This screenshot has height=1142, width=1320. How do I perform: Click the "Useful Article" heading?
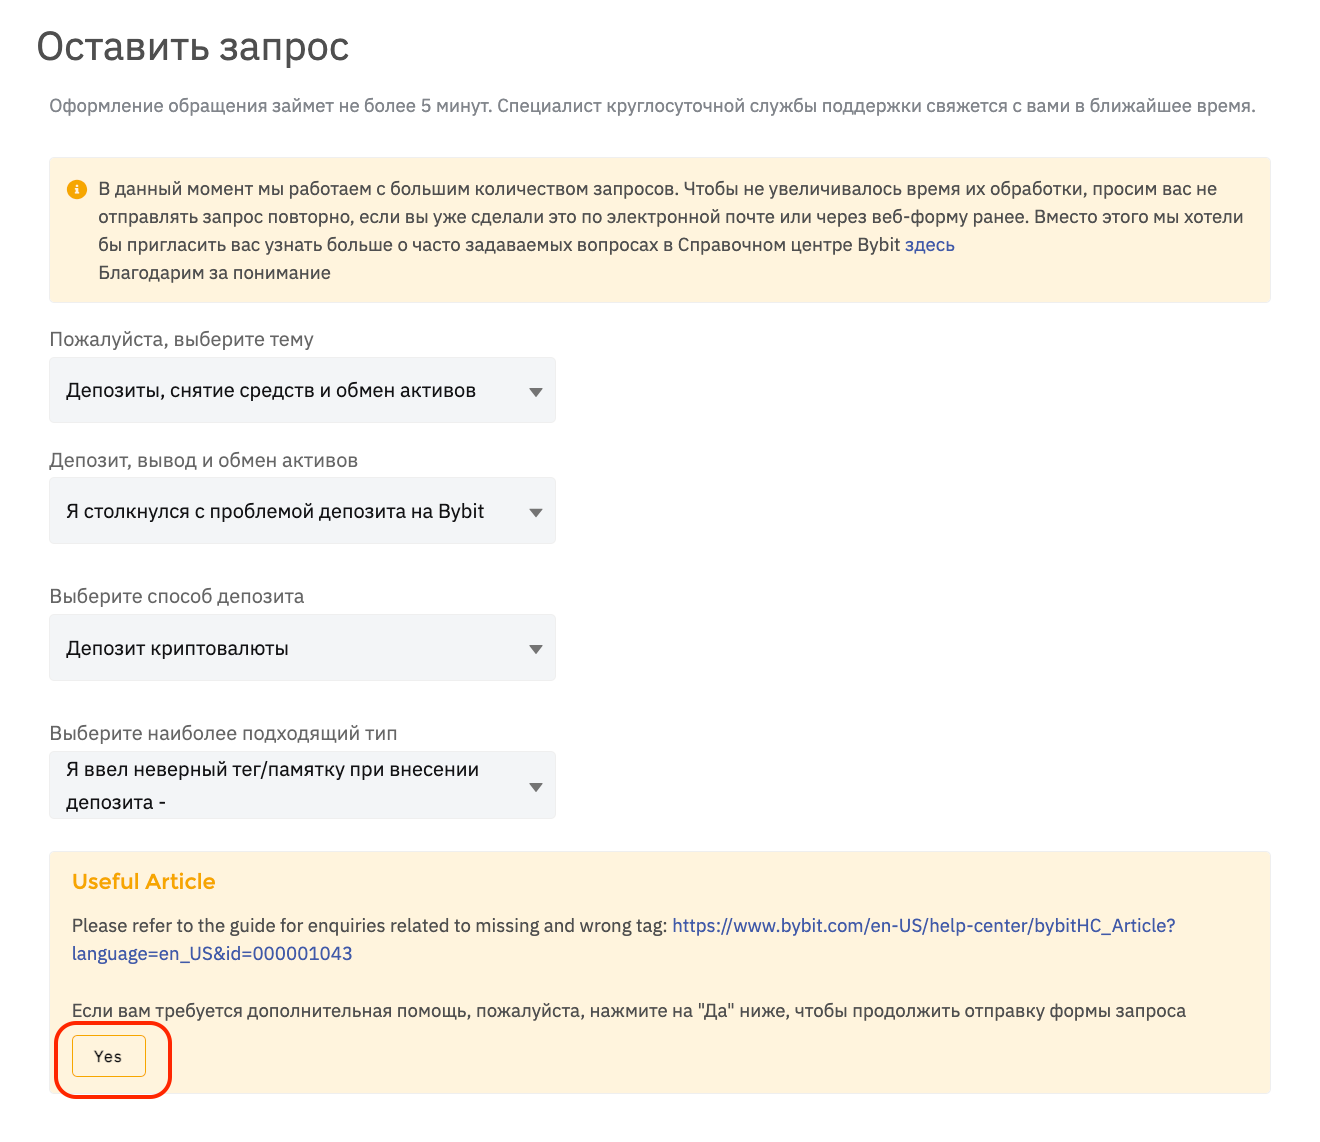[x=144, y=882]
